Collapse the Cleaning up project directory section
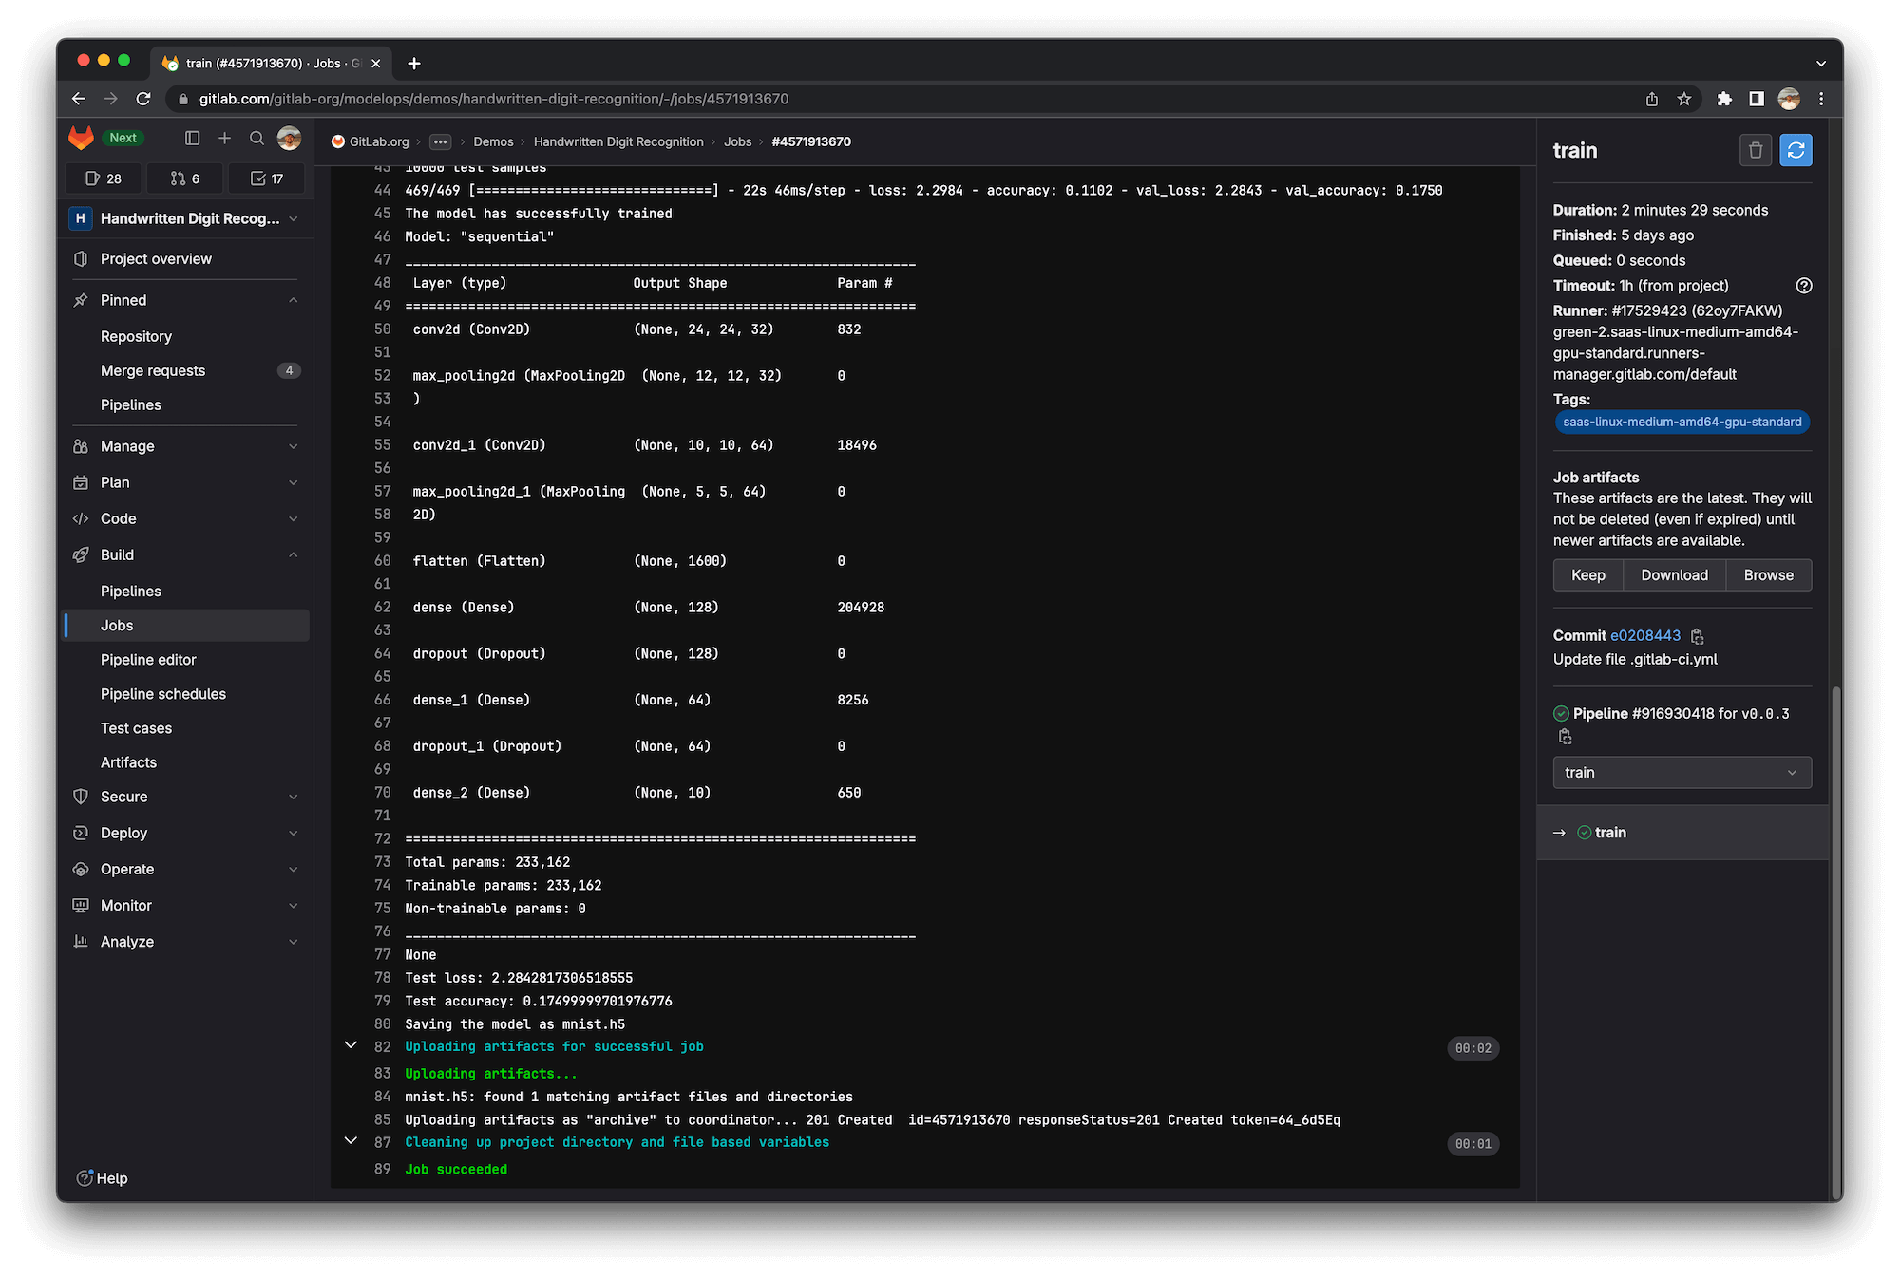This screenshot has height=1277, width=1900. (x=351, y=1140)
